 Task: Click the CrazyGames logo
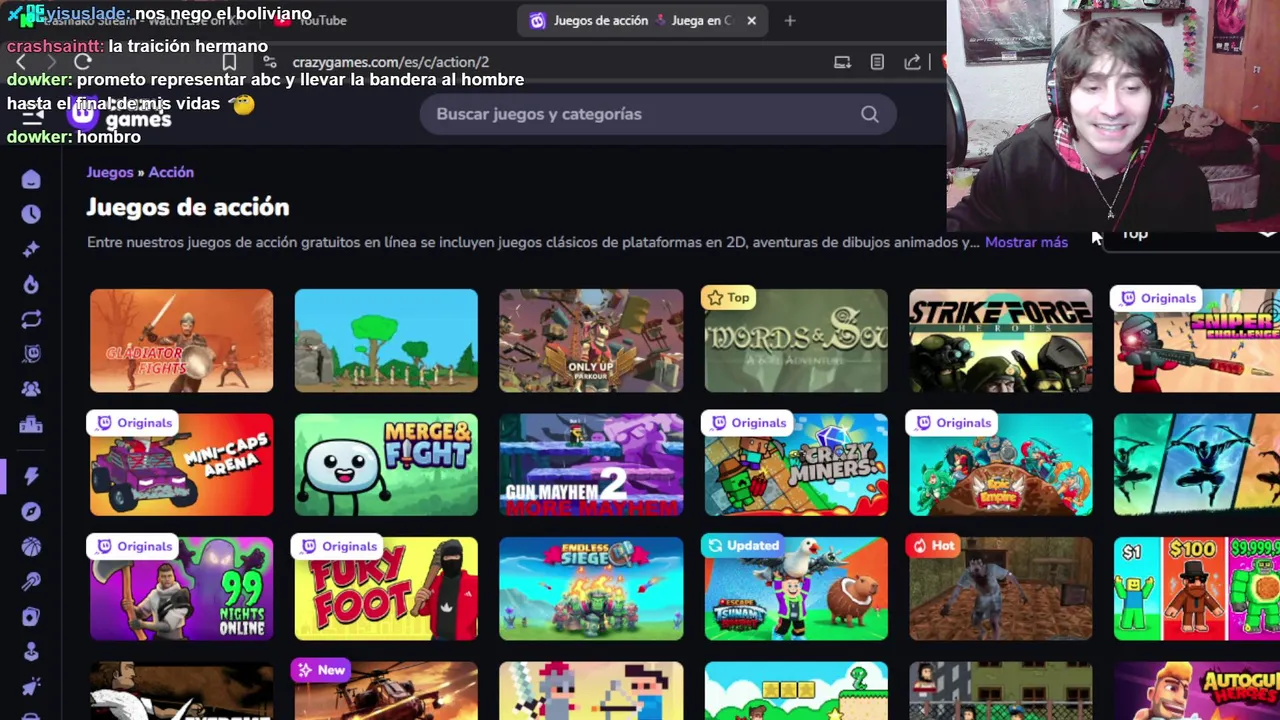(x=120, y=114)
